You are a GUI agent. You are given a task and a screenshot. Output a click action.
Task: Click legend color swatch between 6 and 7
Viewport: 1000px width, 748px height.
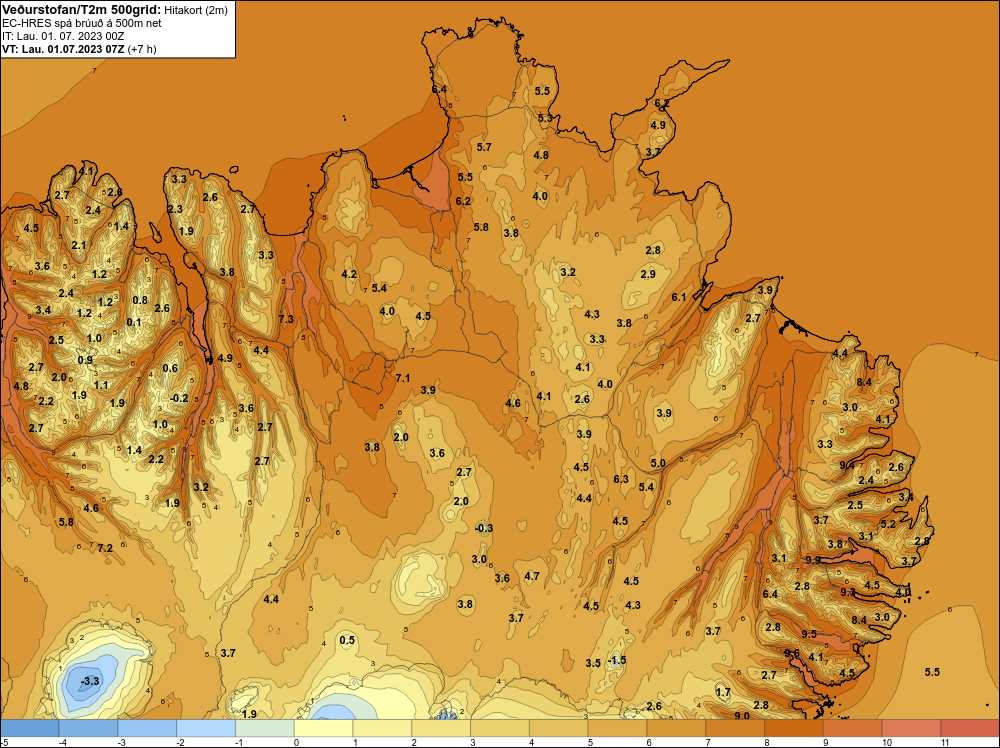(x=676, y=728)
